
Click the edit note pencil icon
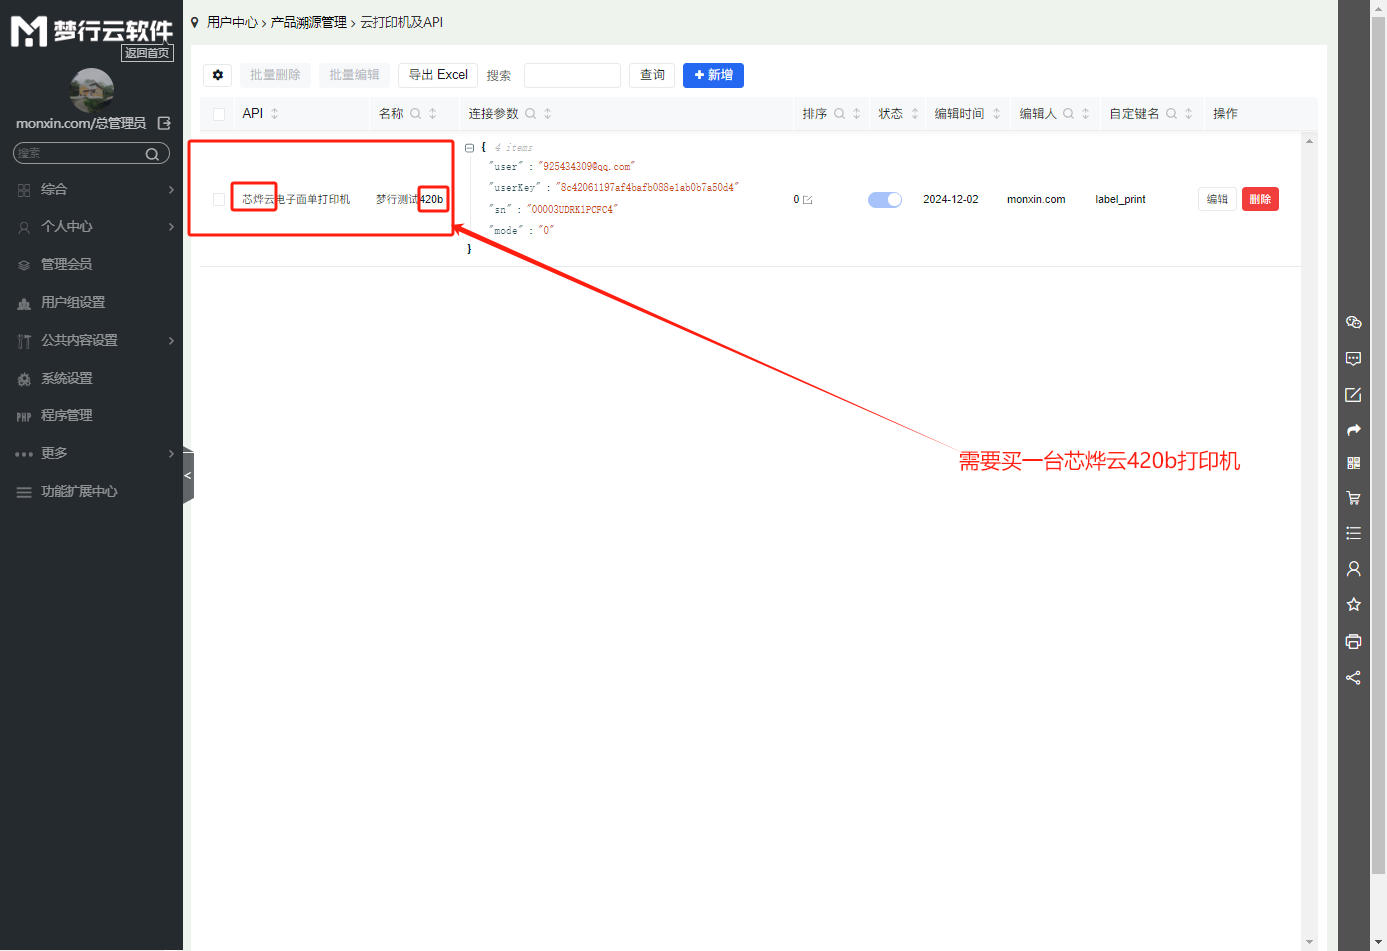[1353, 394]
